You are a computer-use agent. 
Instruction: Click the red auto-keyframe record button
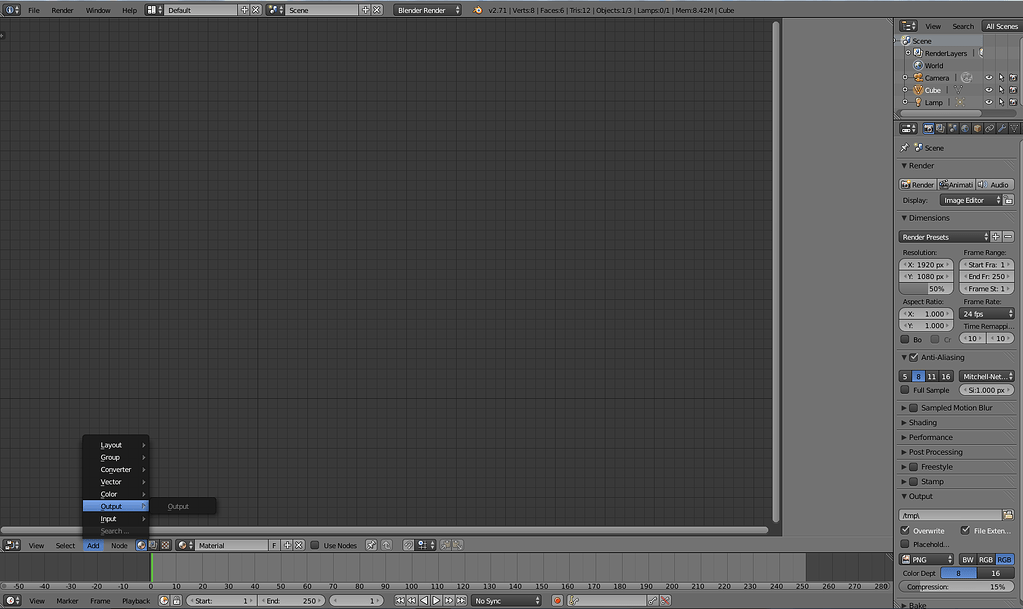pyautogui.click(x=557, y=601)
